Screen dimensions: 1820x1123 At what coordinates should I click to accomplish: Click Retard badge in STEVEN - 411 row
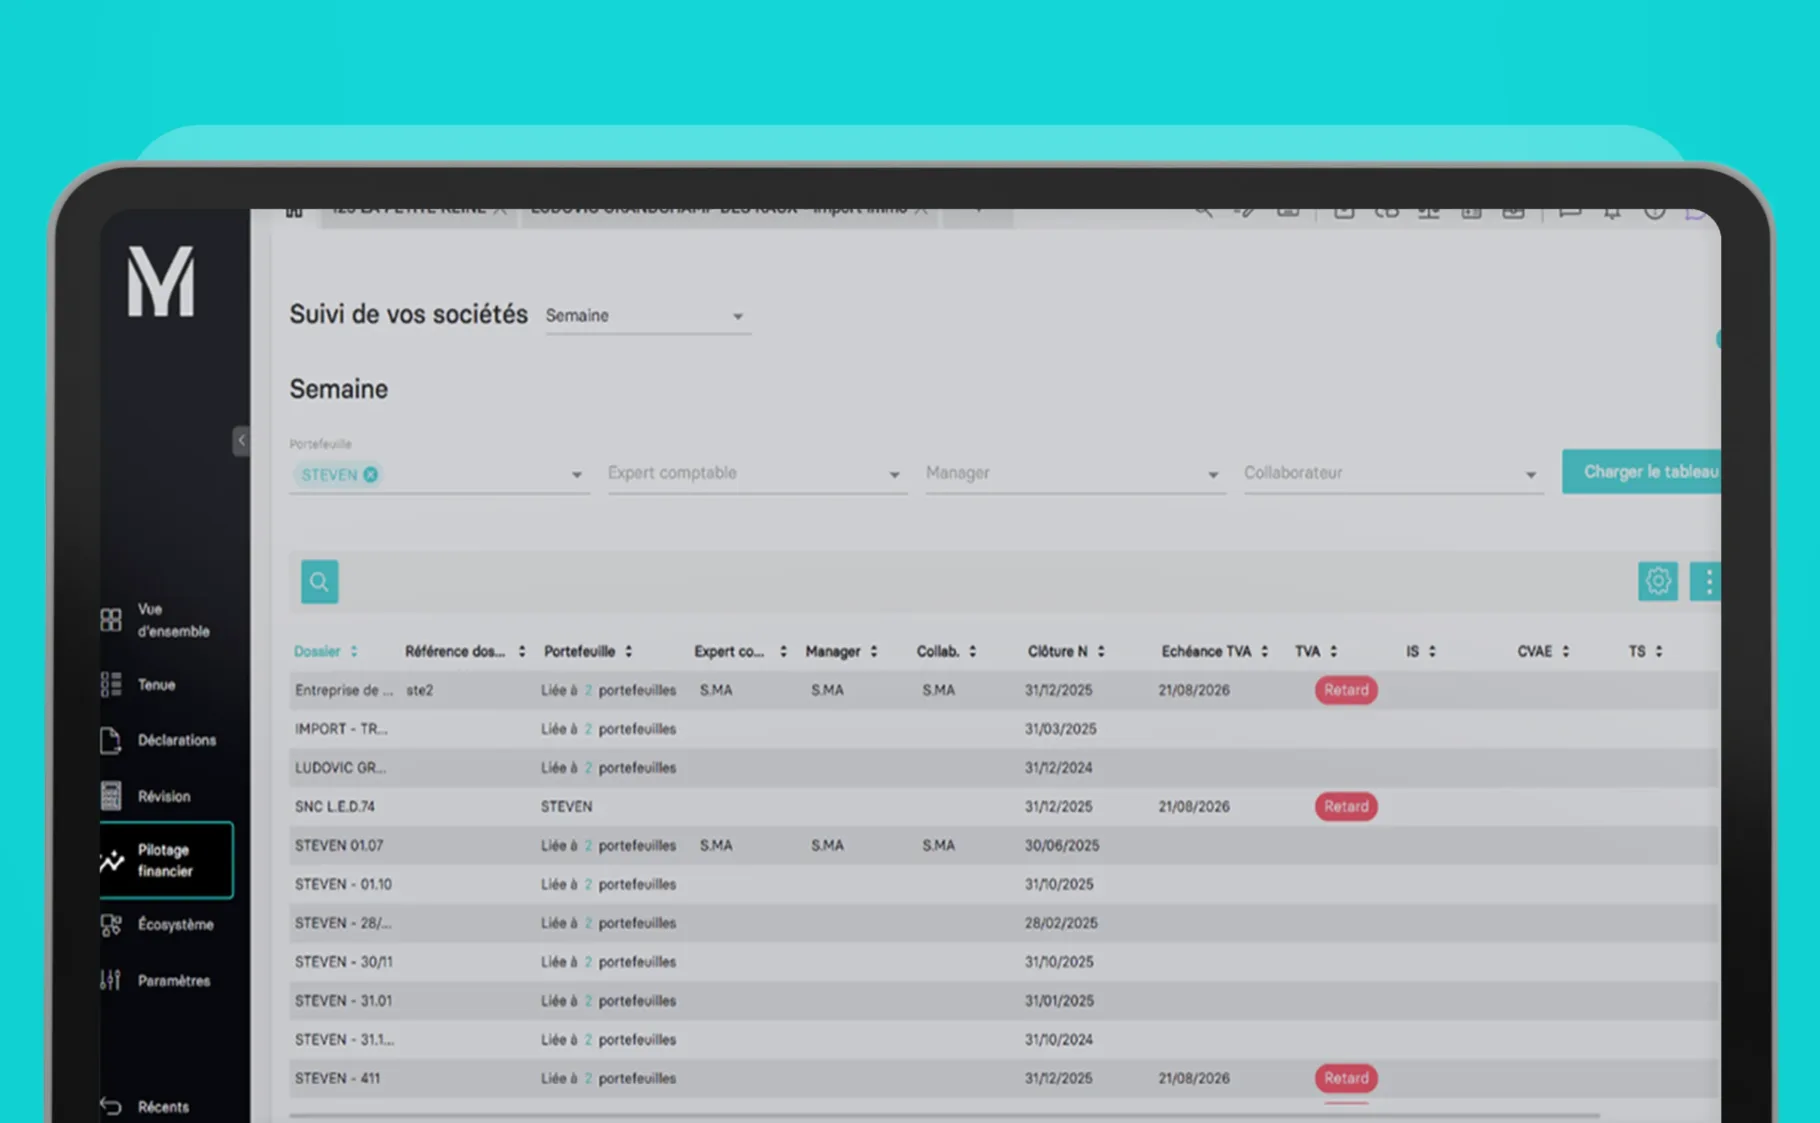pyautogui.click(x=1346, y=1078)
